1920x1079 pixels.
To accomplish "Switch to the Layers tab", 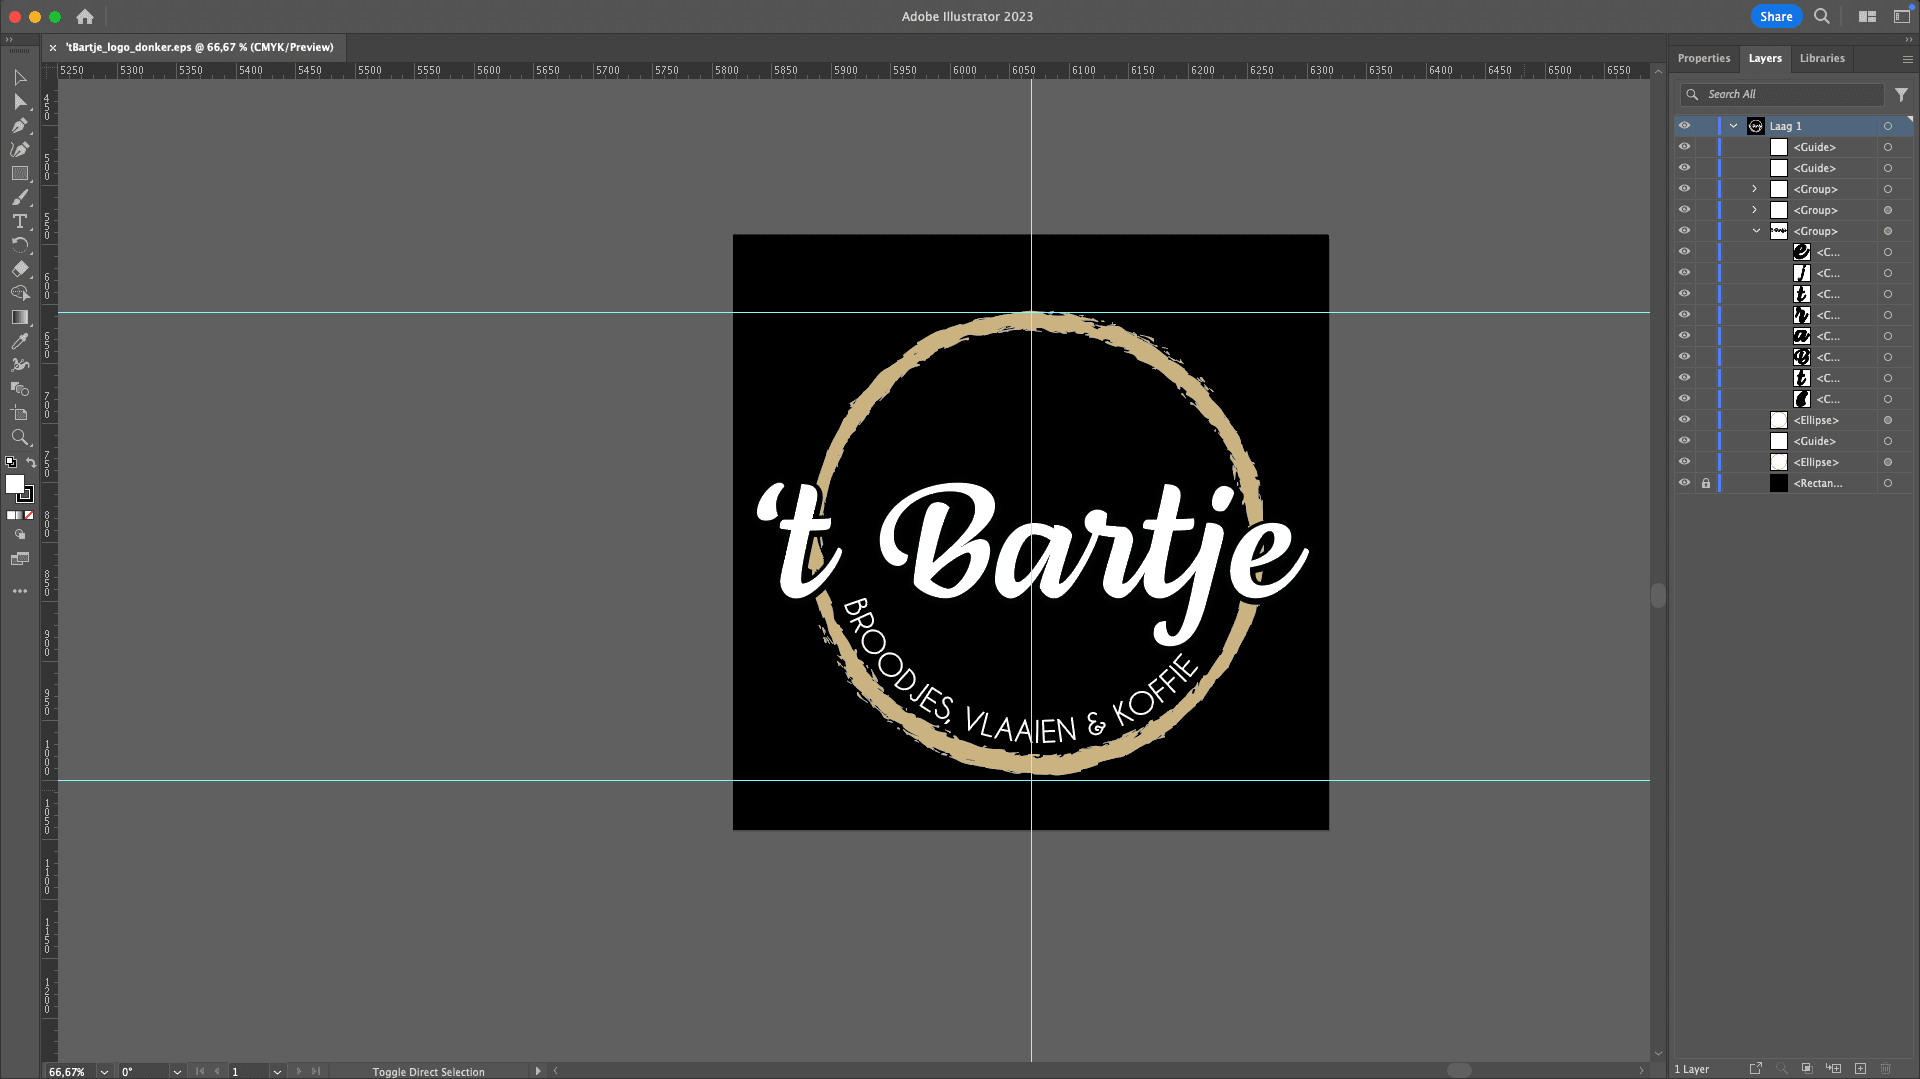I will 1765,59.
